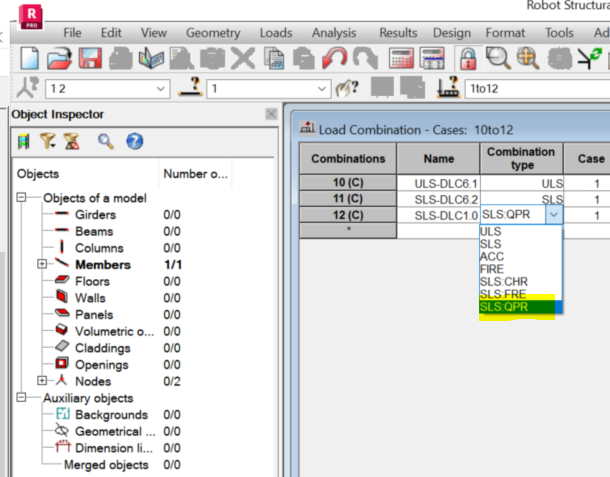
Task: Activate the Zoom window magnifier icon
Action: click(x=498, y=58)
